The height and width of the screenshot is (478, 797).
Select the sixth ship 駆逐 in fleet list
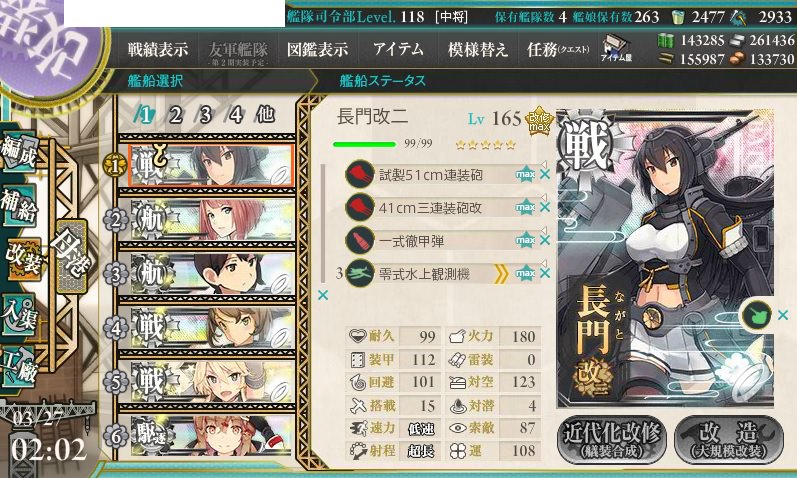[x=207, y=435]
